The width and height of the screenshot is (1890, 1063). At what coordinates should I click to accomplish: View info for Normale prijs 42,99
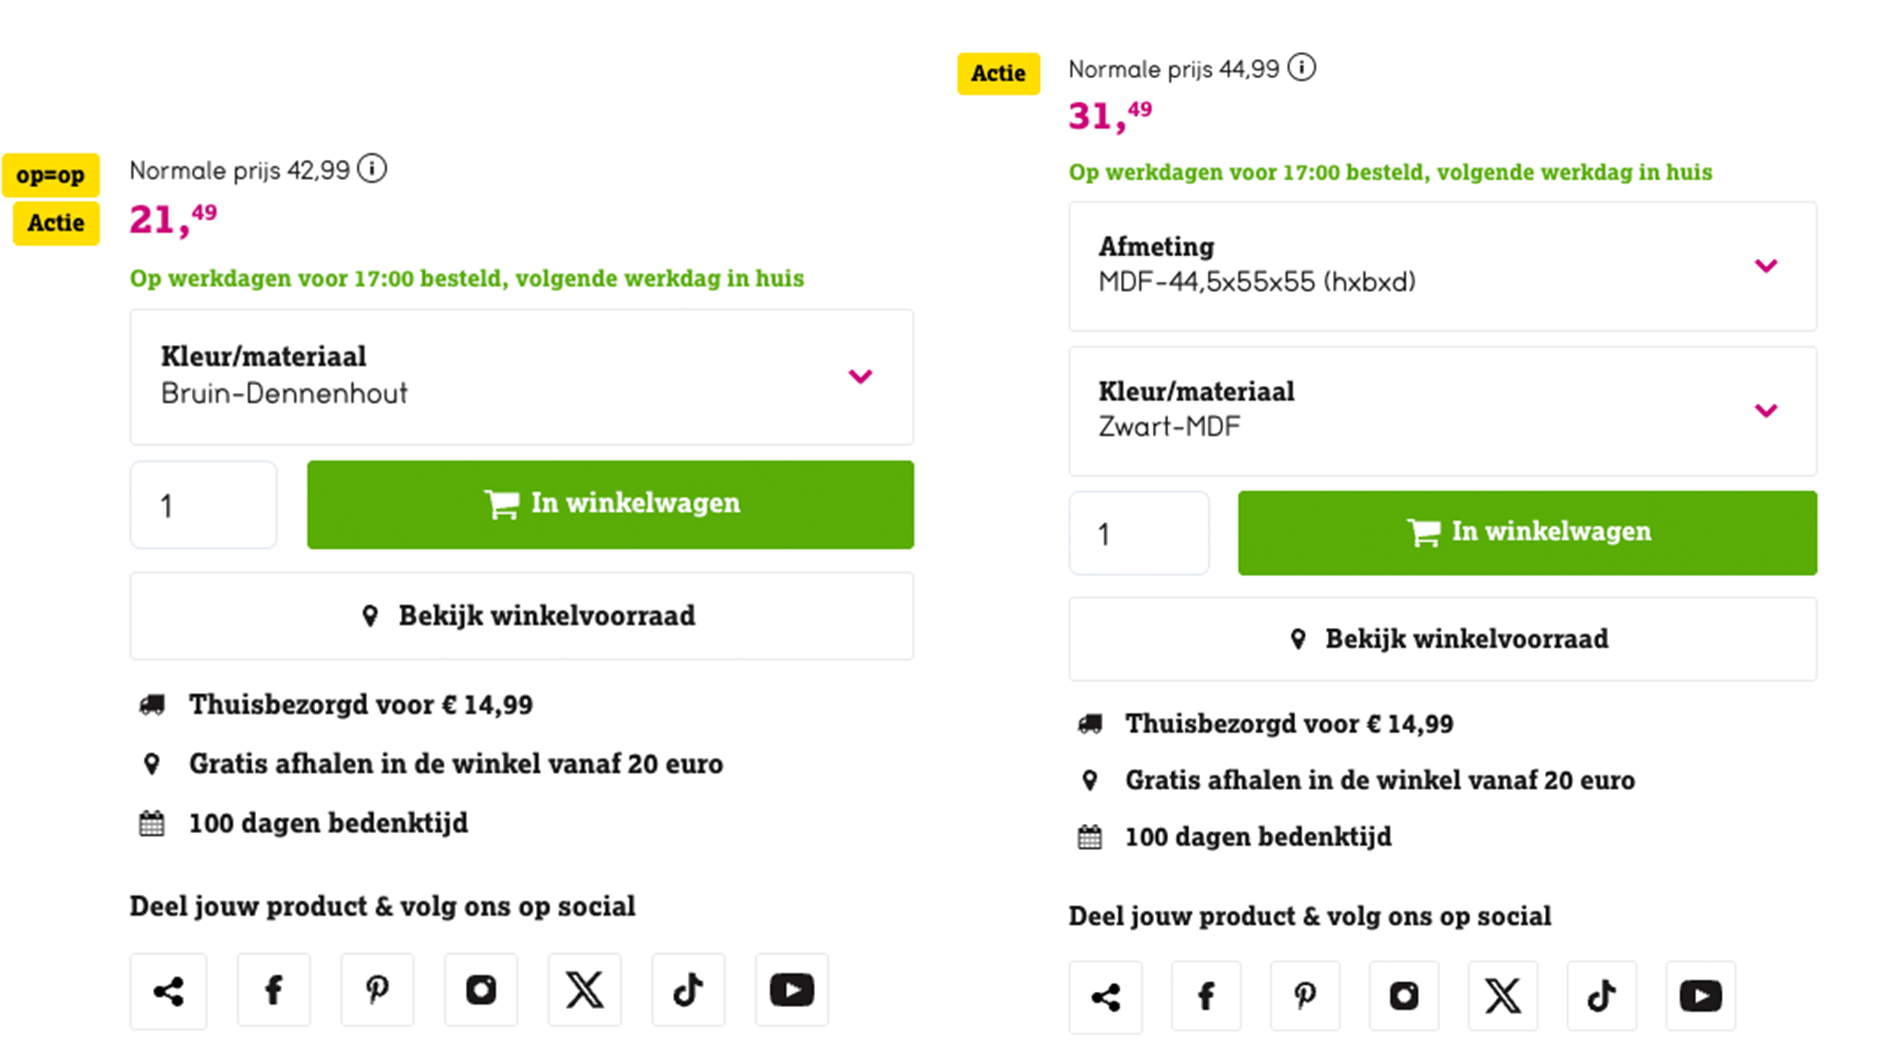pyautogui.click(x=372, y=169)
